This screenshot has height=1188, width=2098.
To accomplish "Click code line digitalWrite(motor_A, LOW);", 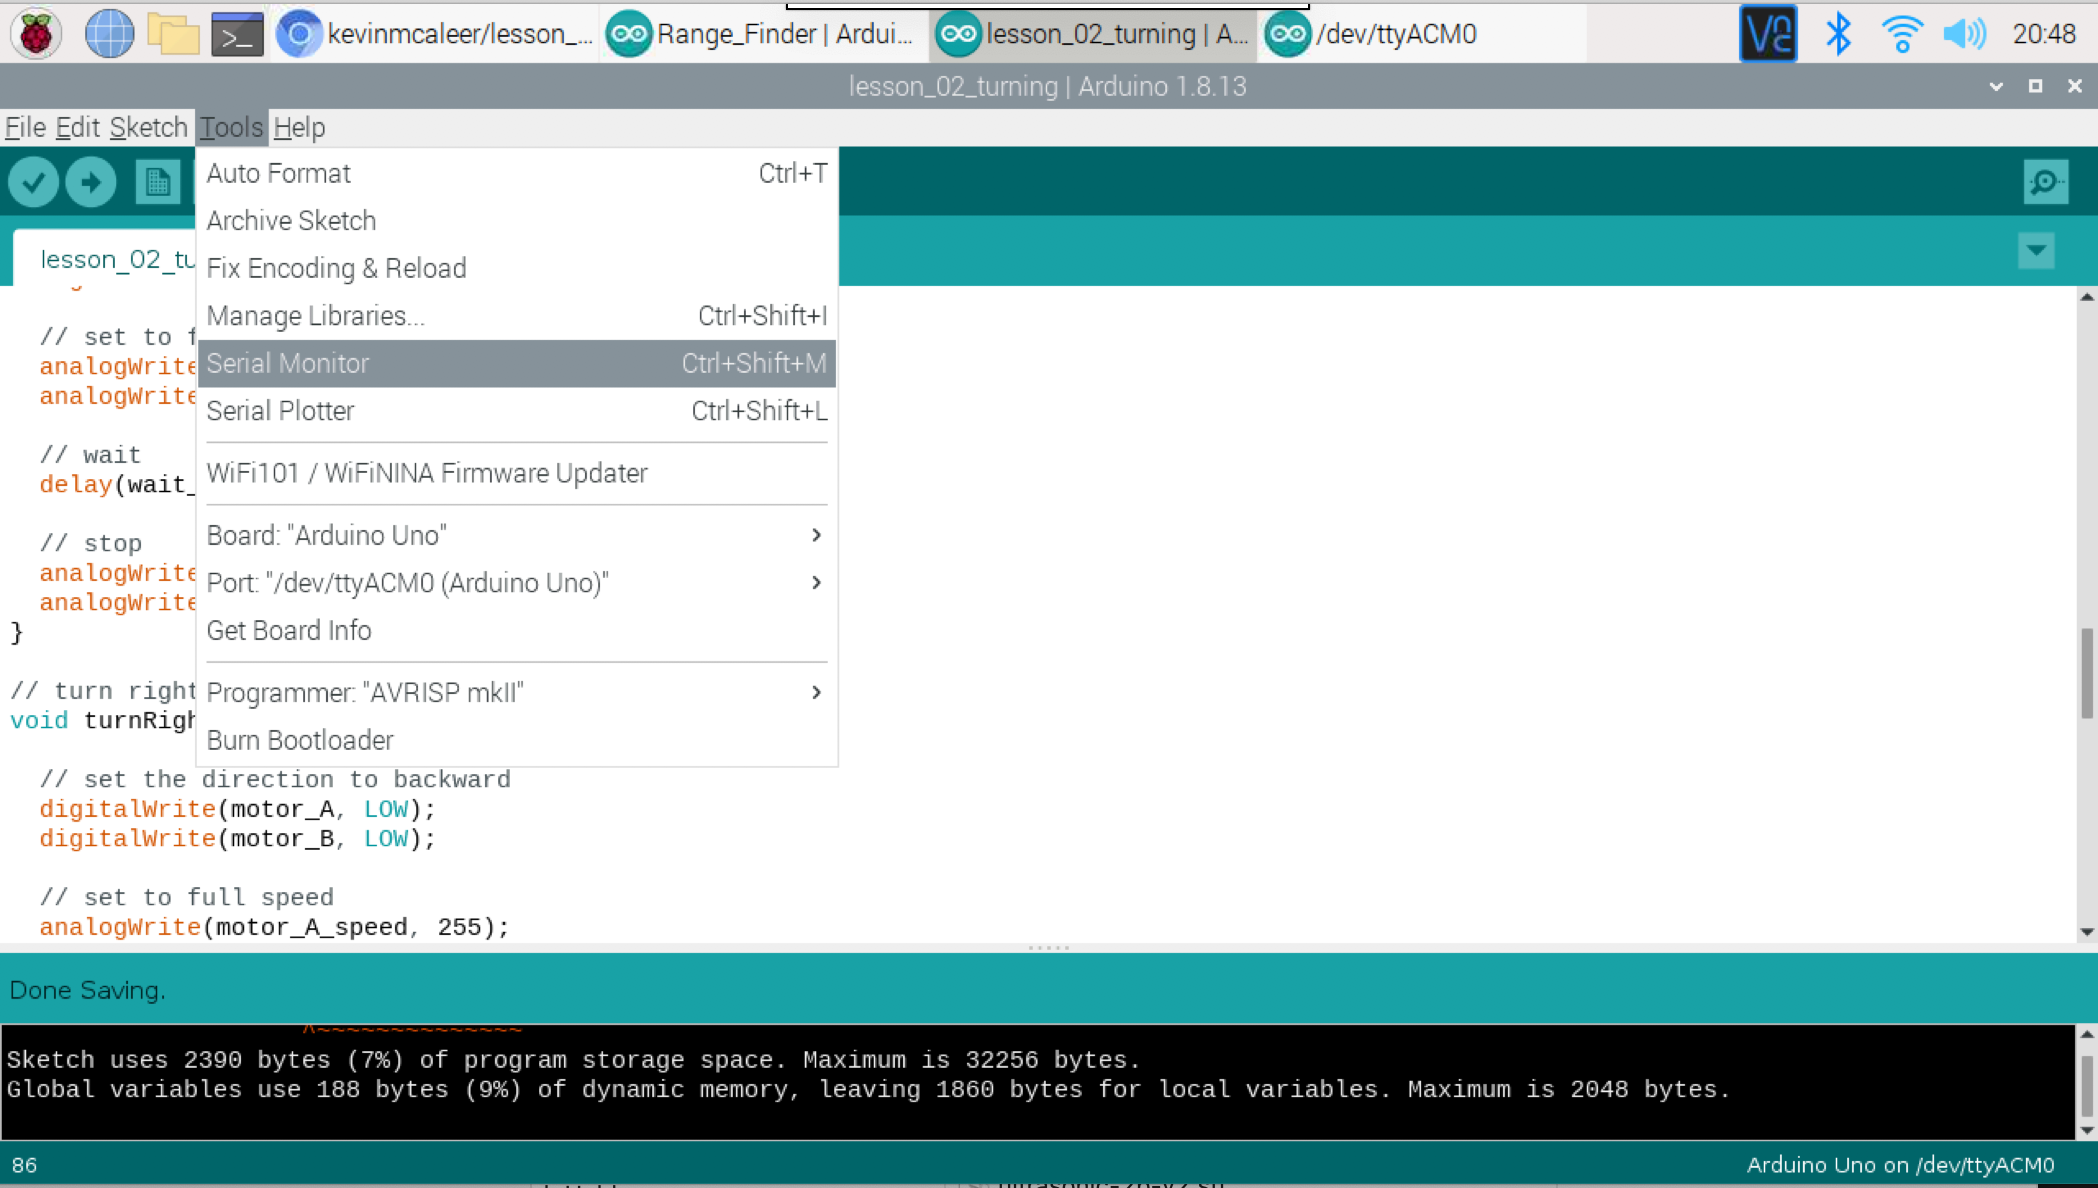I will coord(238,809).
